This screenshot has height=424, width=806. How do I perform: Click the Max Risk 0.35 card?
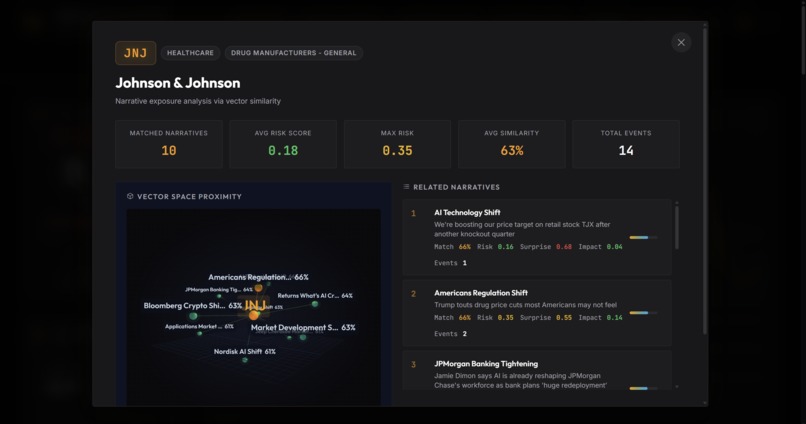coord(397,144)
